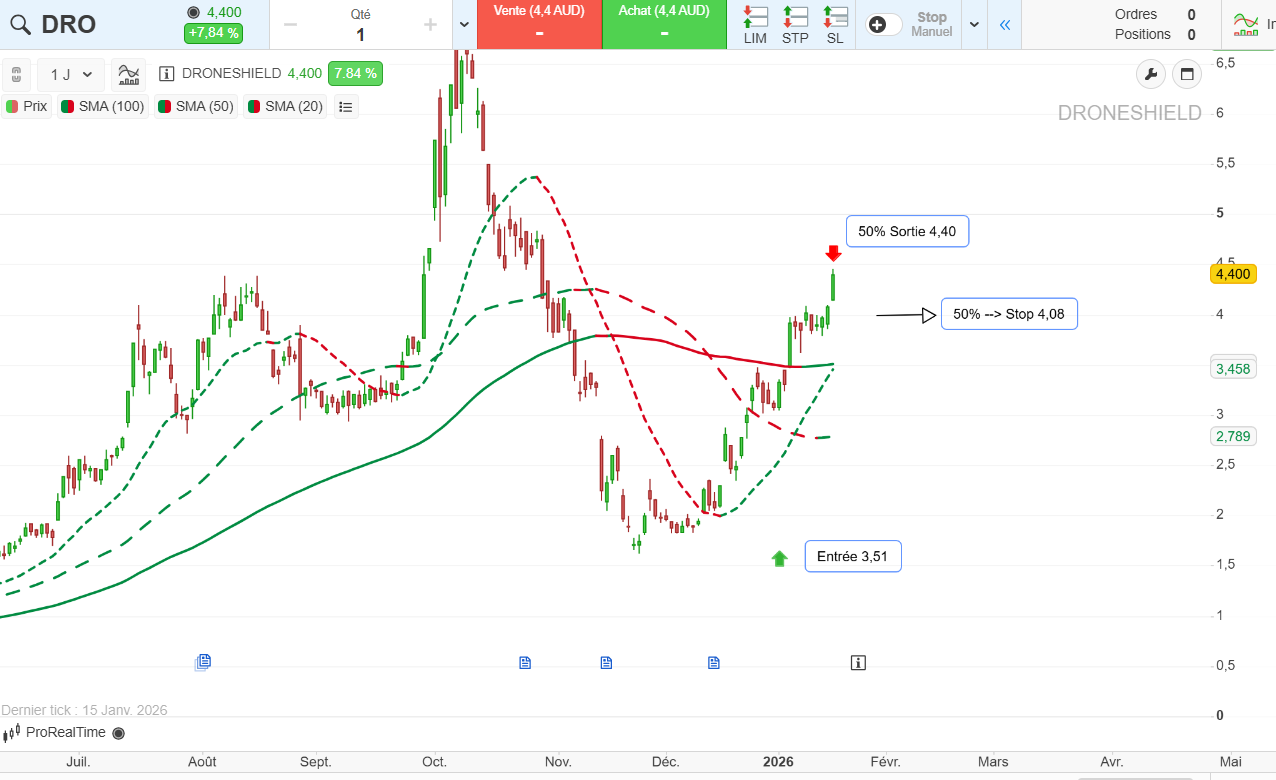Select the '50% --> Stop 4,08' annotation

coord(1009,314)
